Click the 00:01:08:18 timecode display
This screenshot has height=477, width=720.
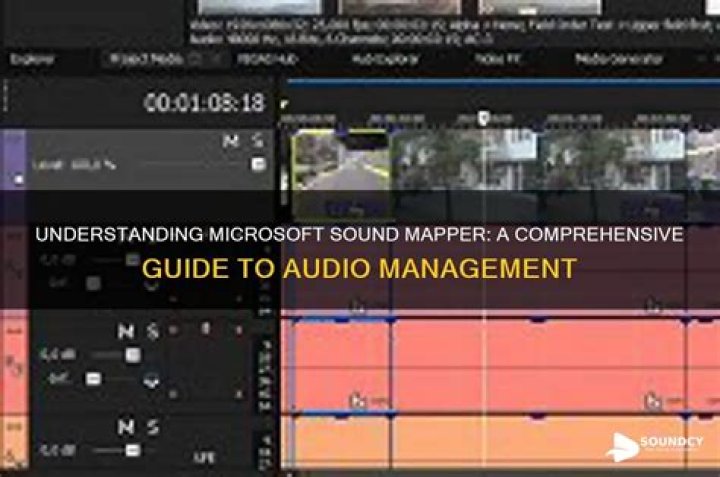204,102
